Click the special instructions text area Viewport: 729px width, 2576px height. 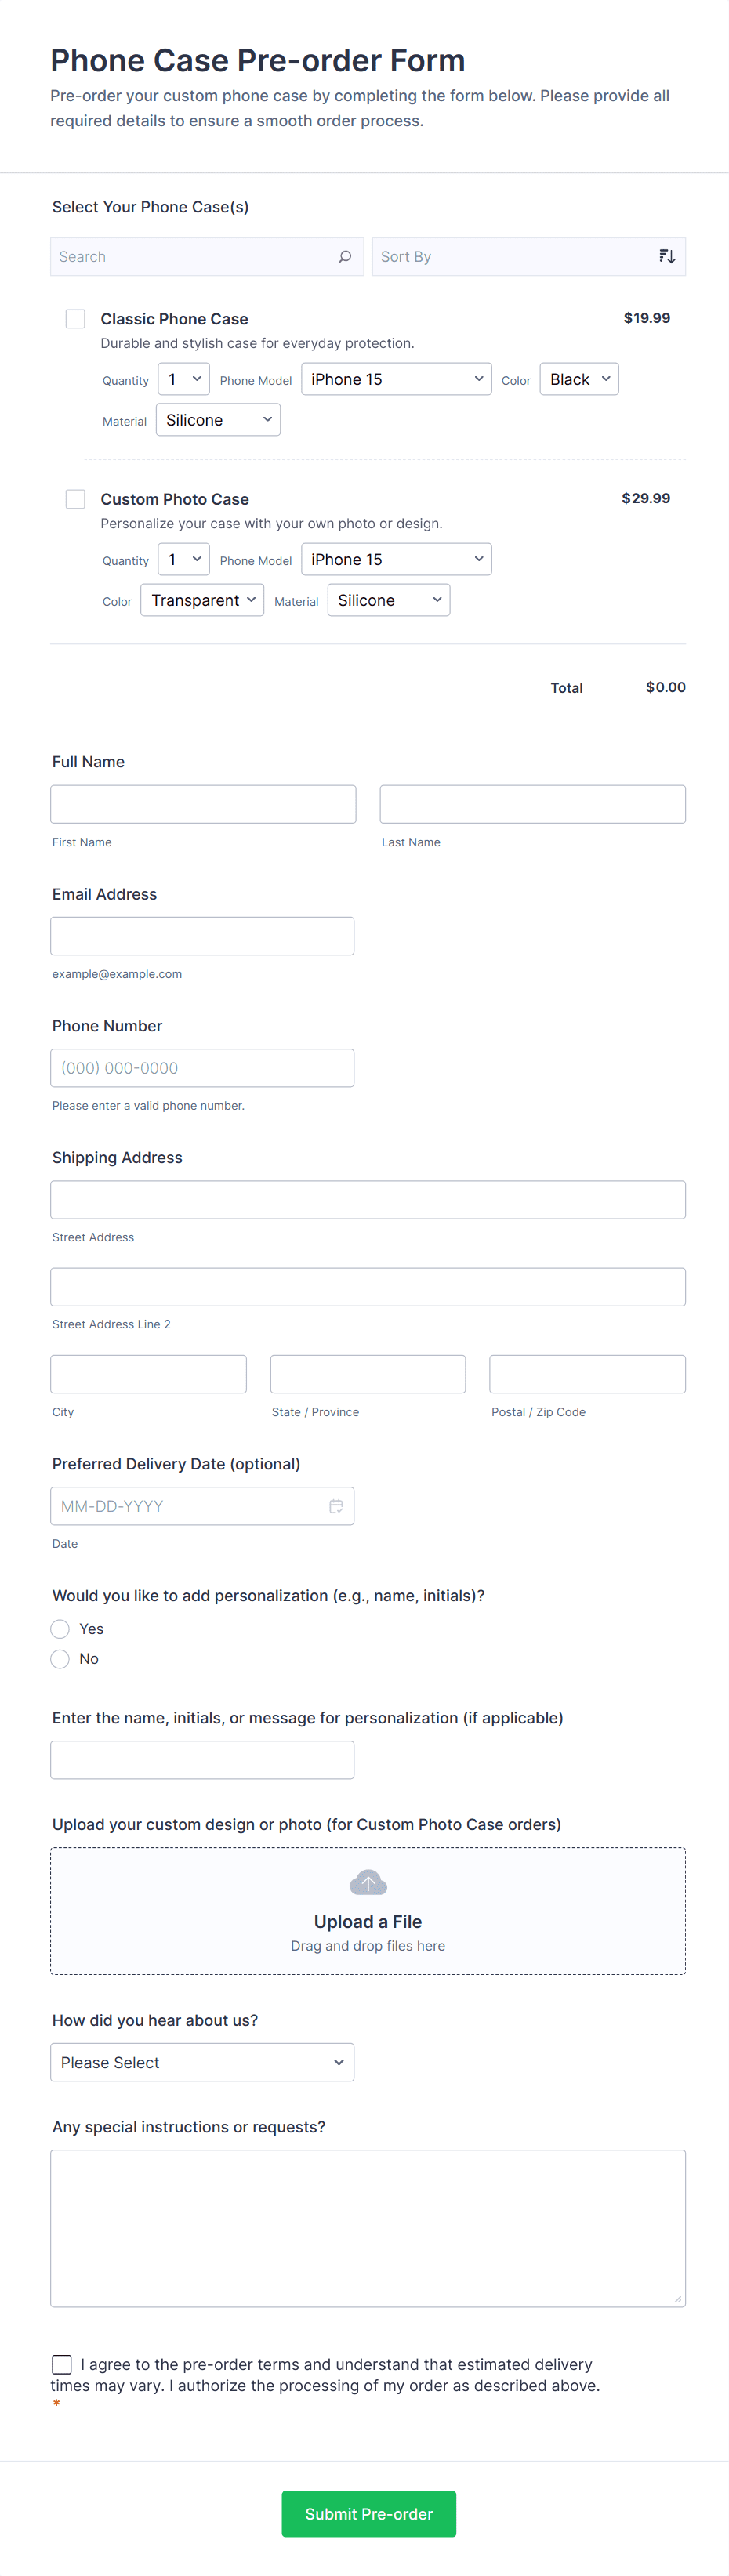(368, 2228)
